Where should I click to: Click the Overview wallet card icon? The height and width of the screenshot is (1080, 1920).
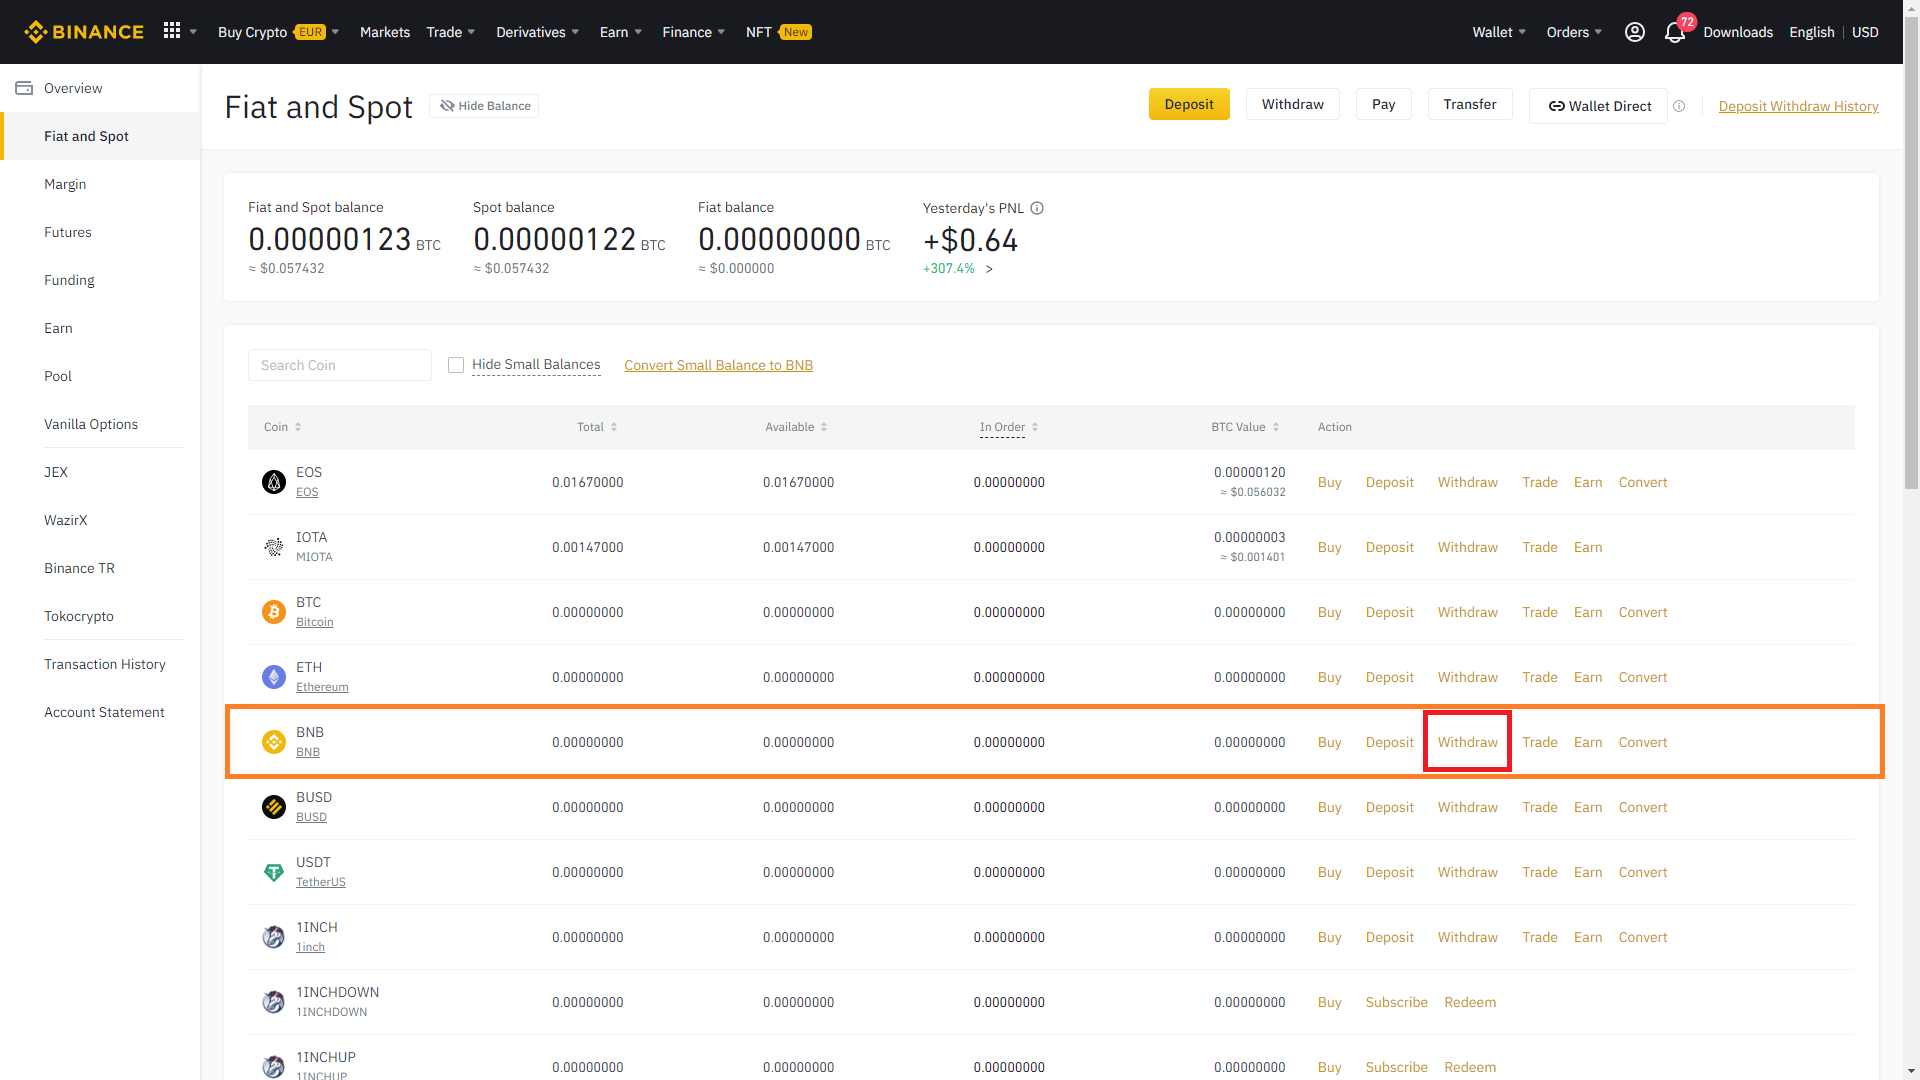(x=24, y=88)
